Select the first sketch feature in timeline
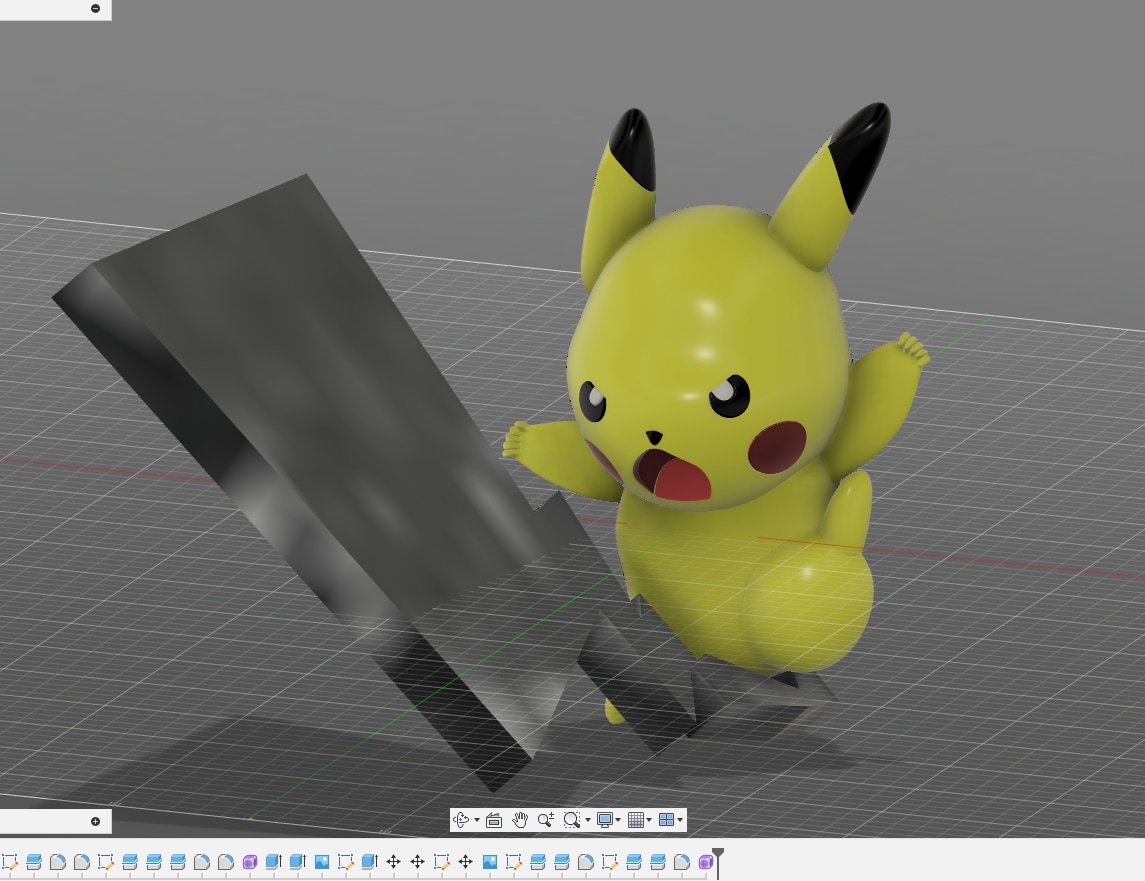1145x881 pixels. coord(9,862)
